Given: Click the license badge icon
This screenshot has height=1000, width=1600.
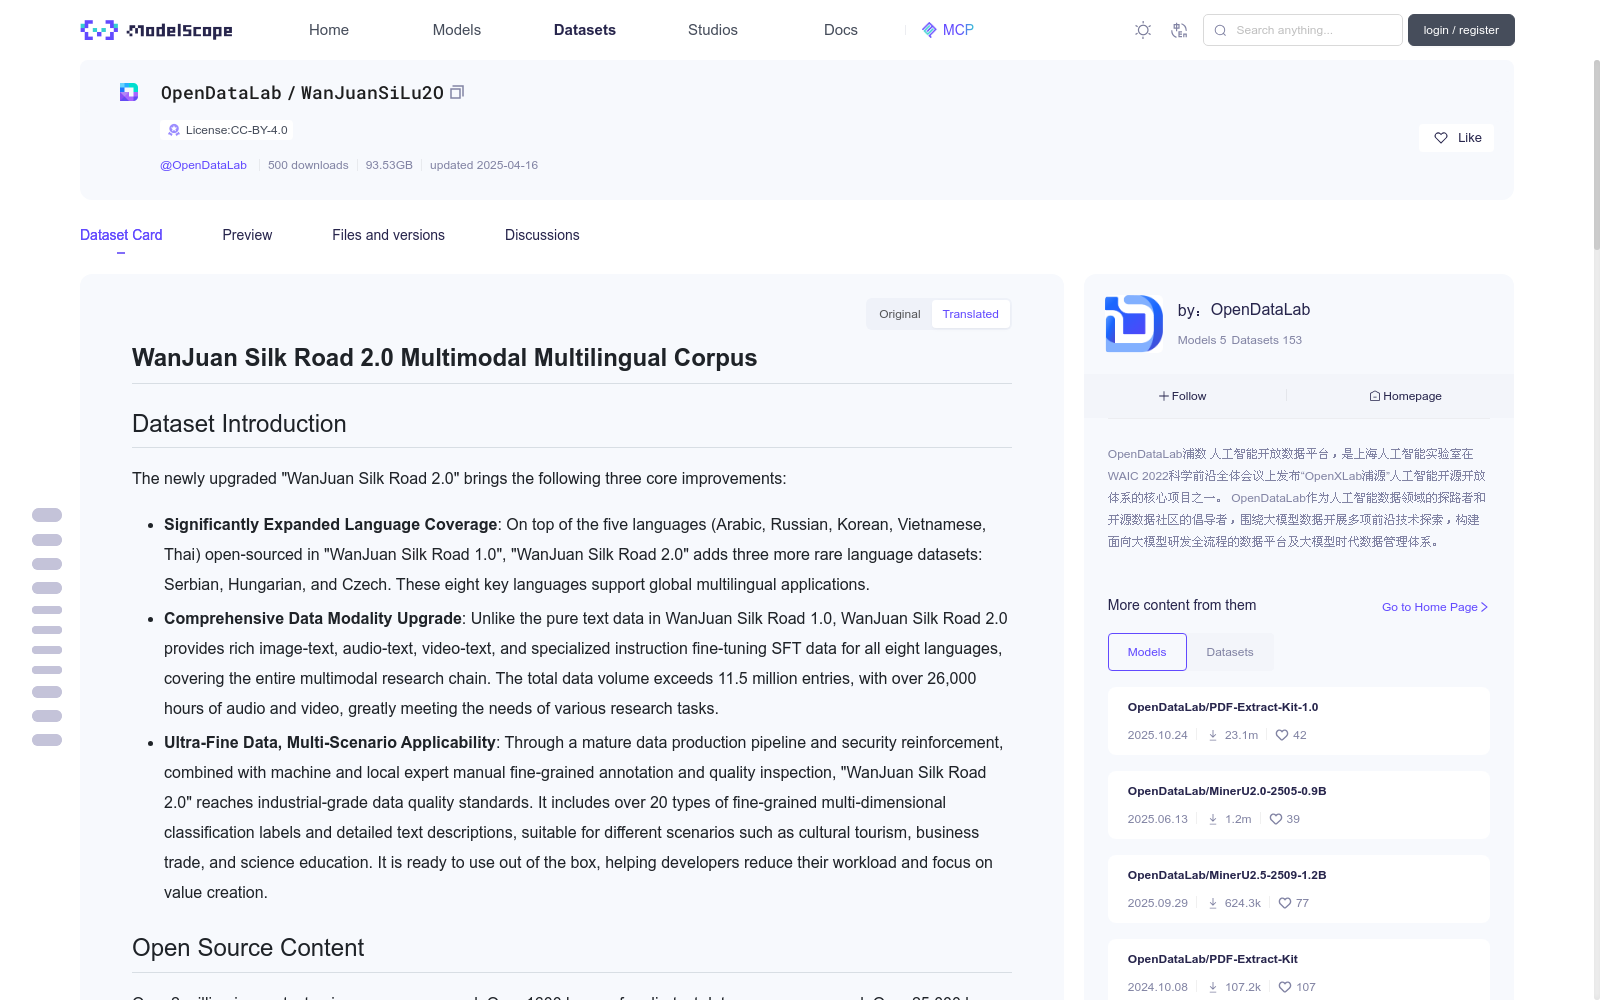Looking at the screenshot, I should [174, 130].
